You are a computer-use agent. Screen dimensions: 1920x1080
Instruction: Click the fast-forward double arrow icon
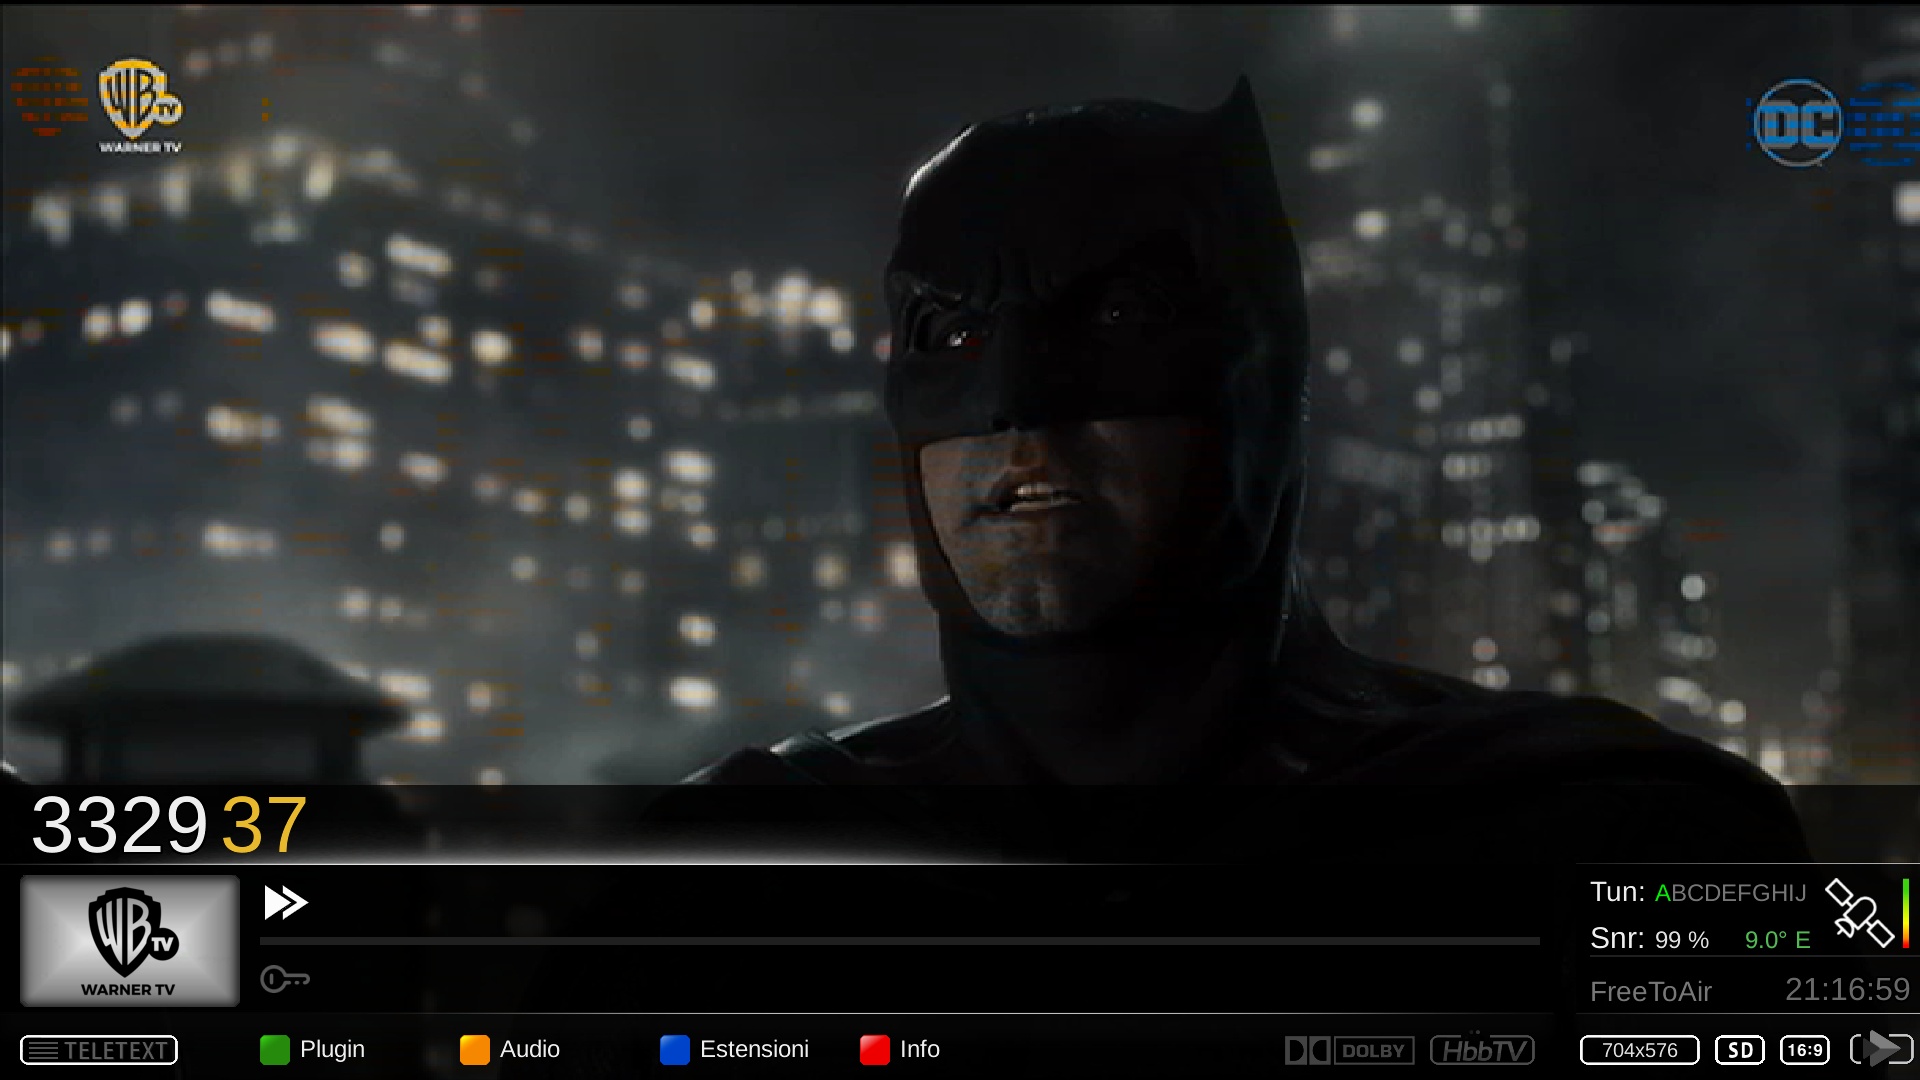[x=285, y=902]
